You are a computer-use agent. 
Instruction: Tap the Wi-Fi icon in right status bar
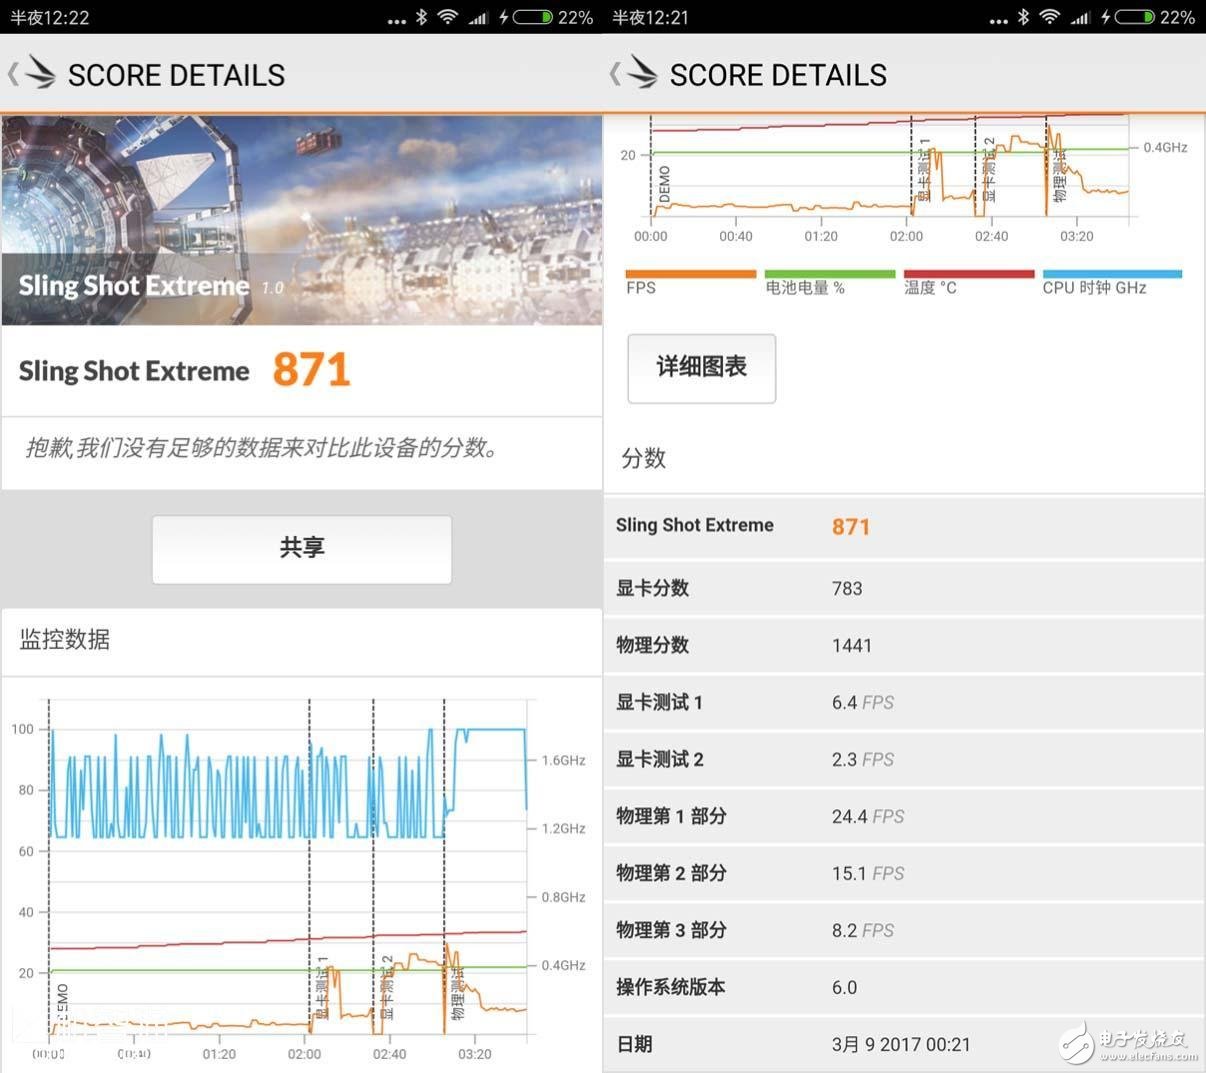[1049, 17]
